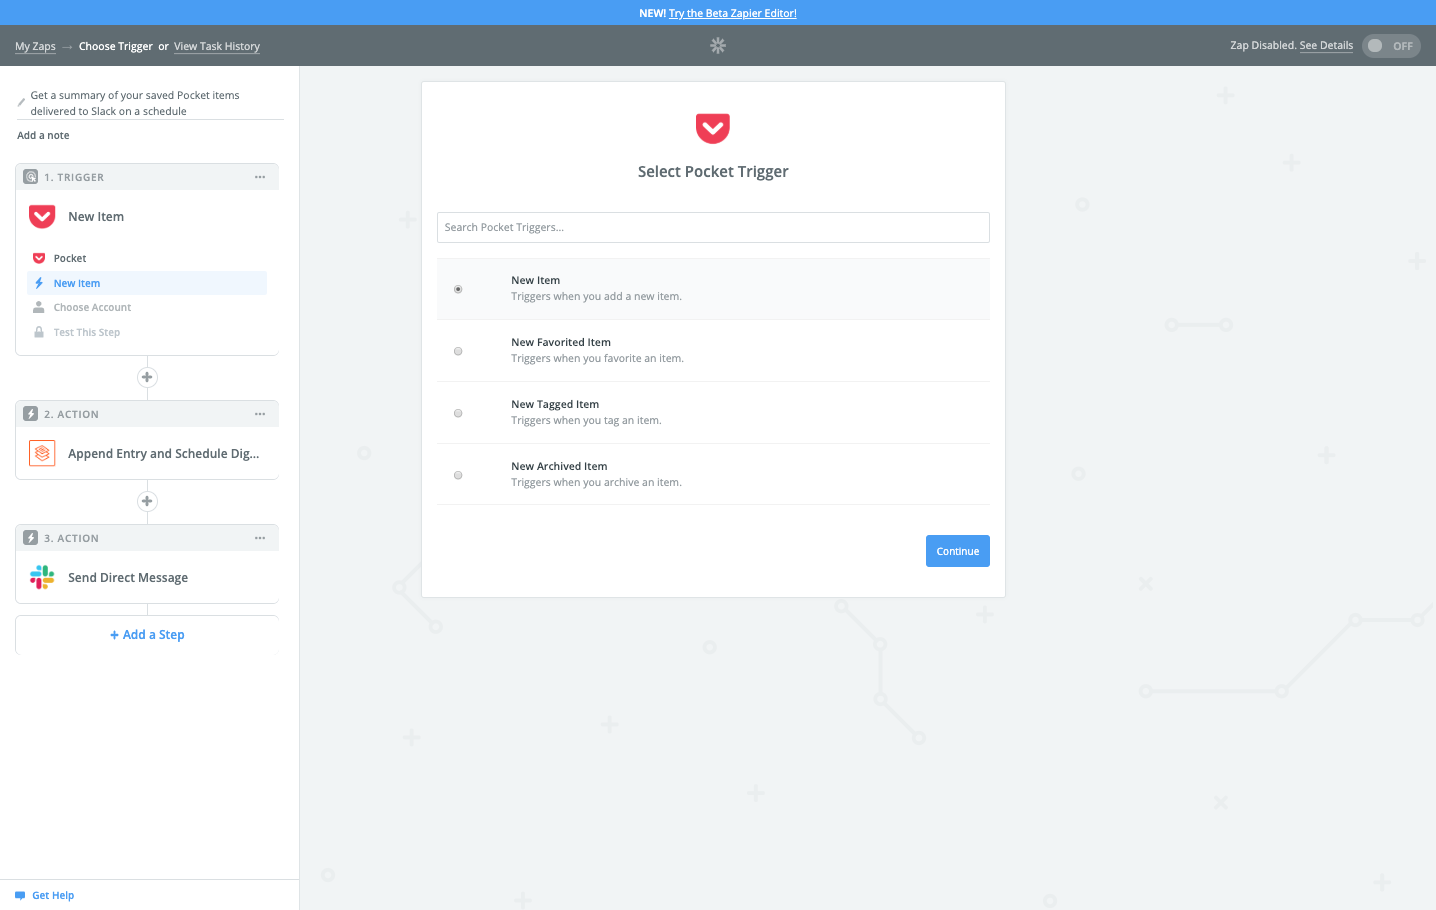Click the New Item trigger title in sidebar
This screenshot has width=1436, height=910.
point(96,217)
